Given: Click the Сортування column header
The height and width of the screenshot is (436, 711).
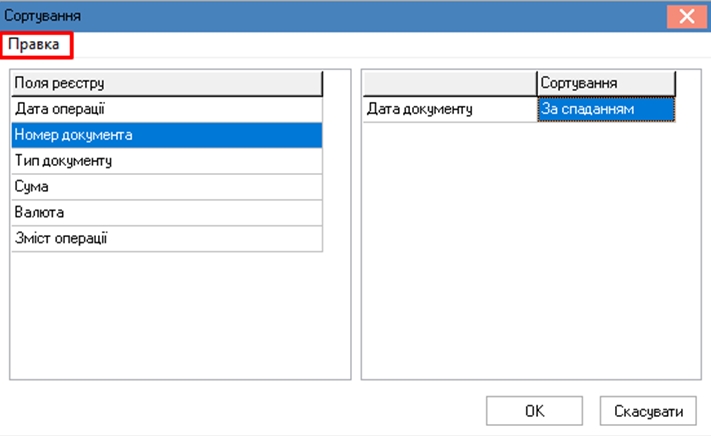Looking at the screenshot, I should tap(606, 83).
